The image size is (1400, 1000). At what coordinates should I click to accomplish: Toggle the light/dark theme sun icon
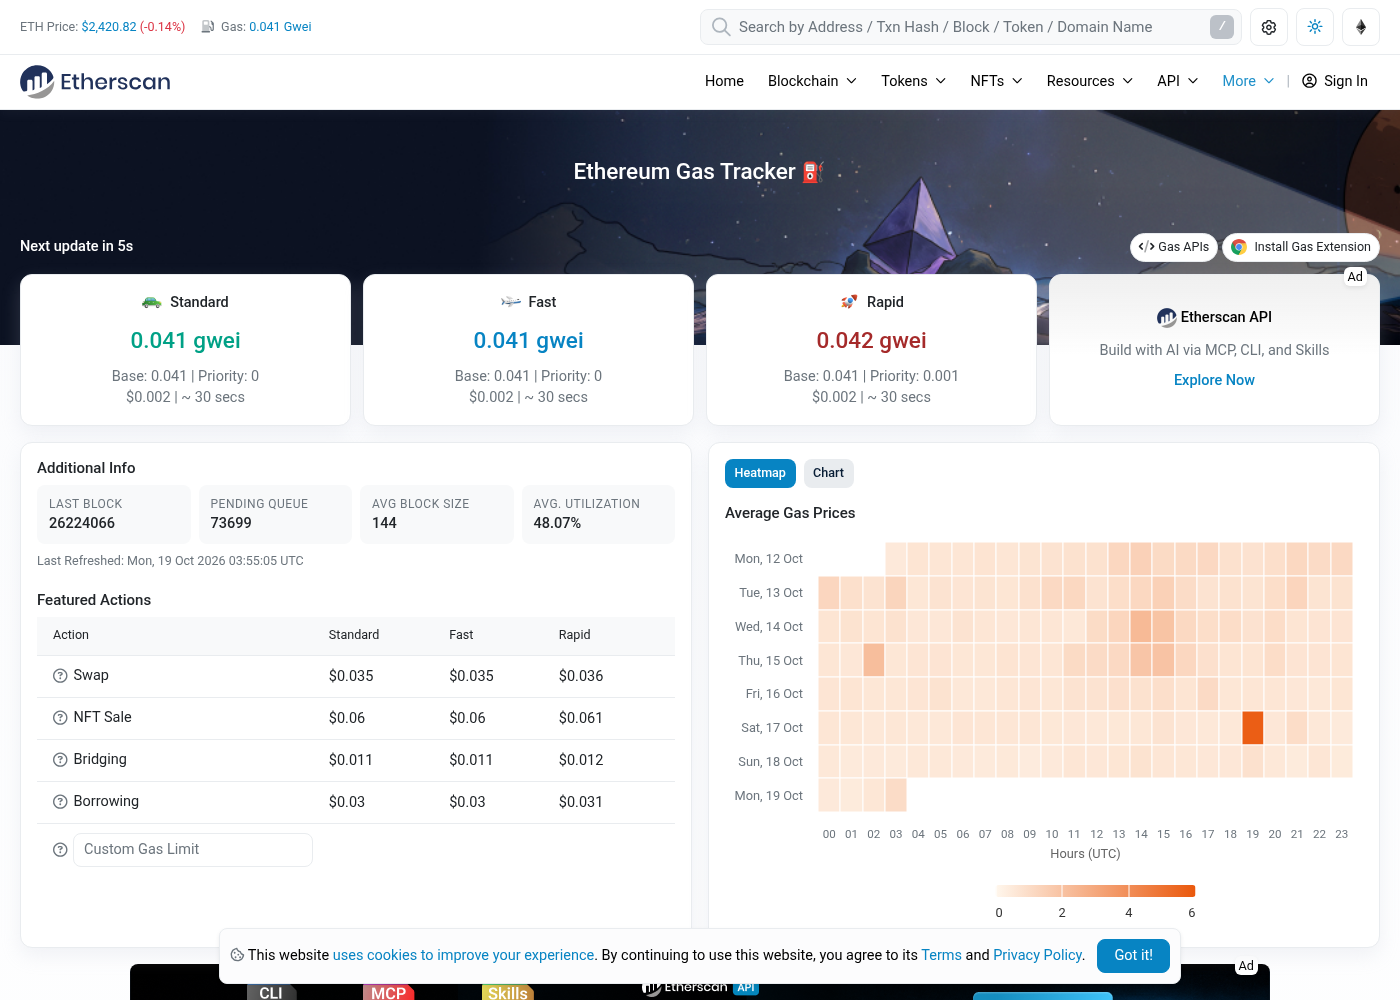tap(1315, 27)
